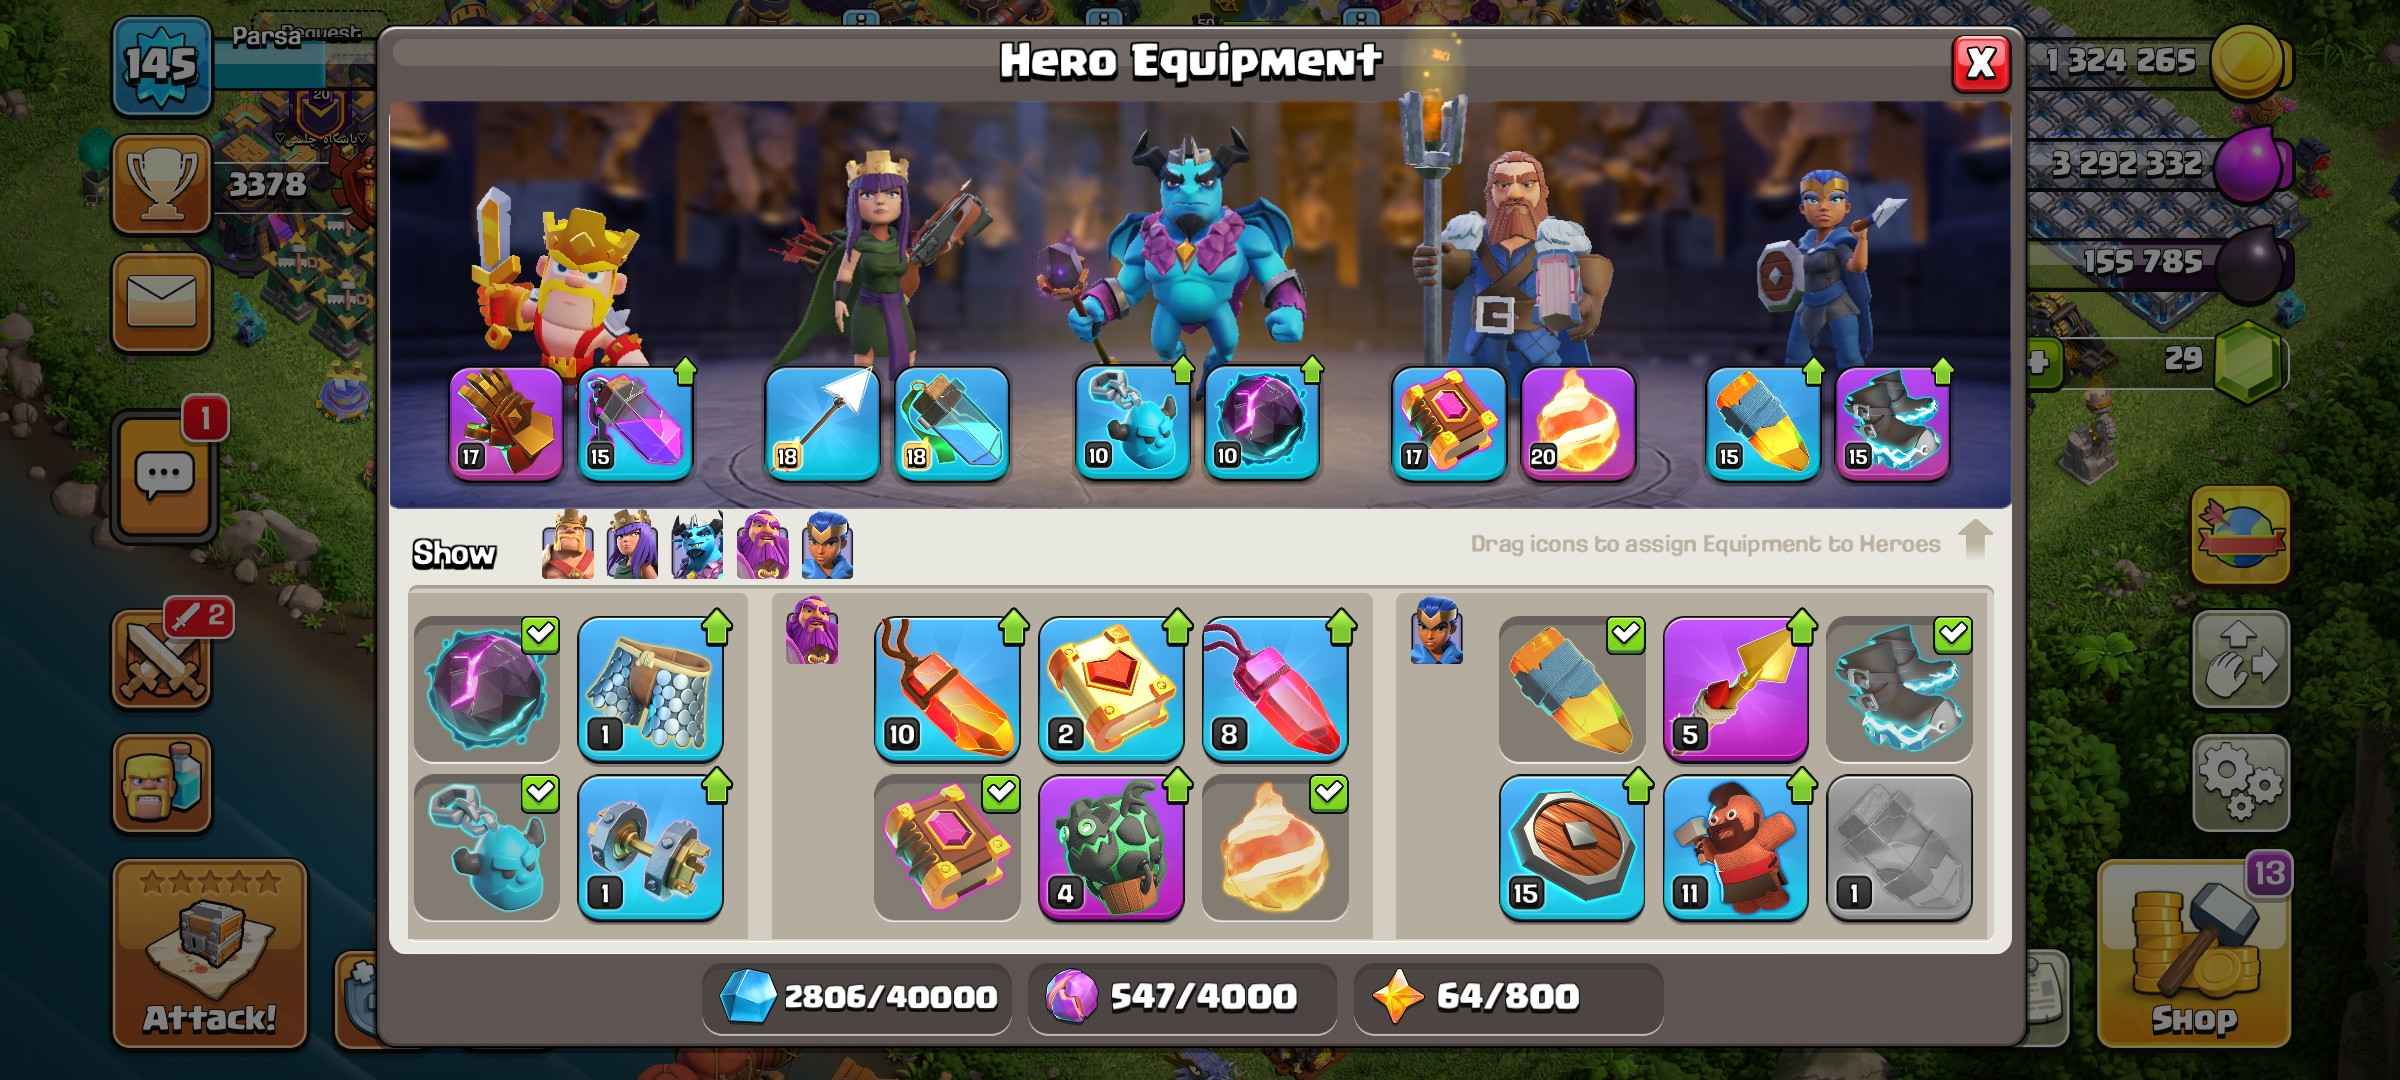The width and height of the screenshot is (2400, 1080).
Task: Toggle Minion Prince equipment filter
Action: 697,546
